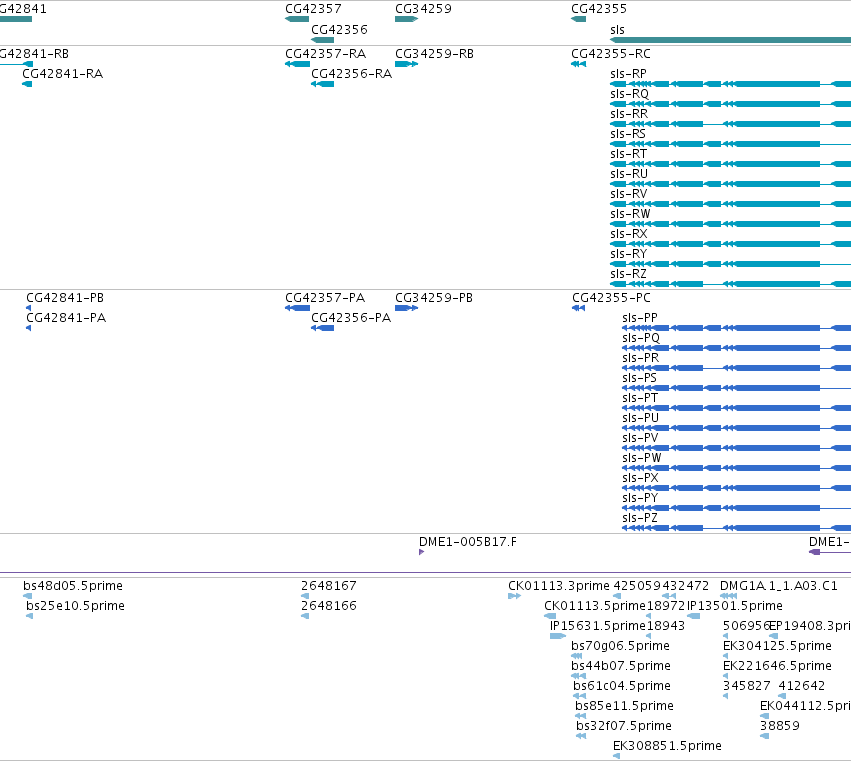Click EST CK01113.5prime label
This screenshot has height=761, width=851.
point(595,606)
